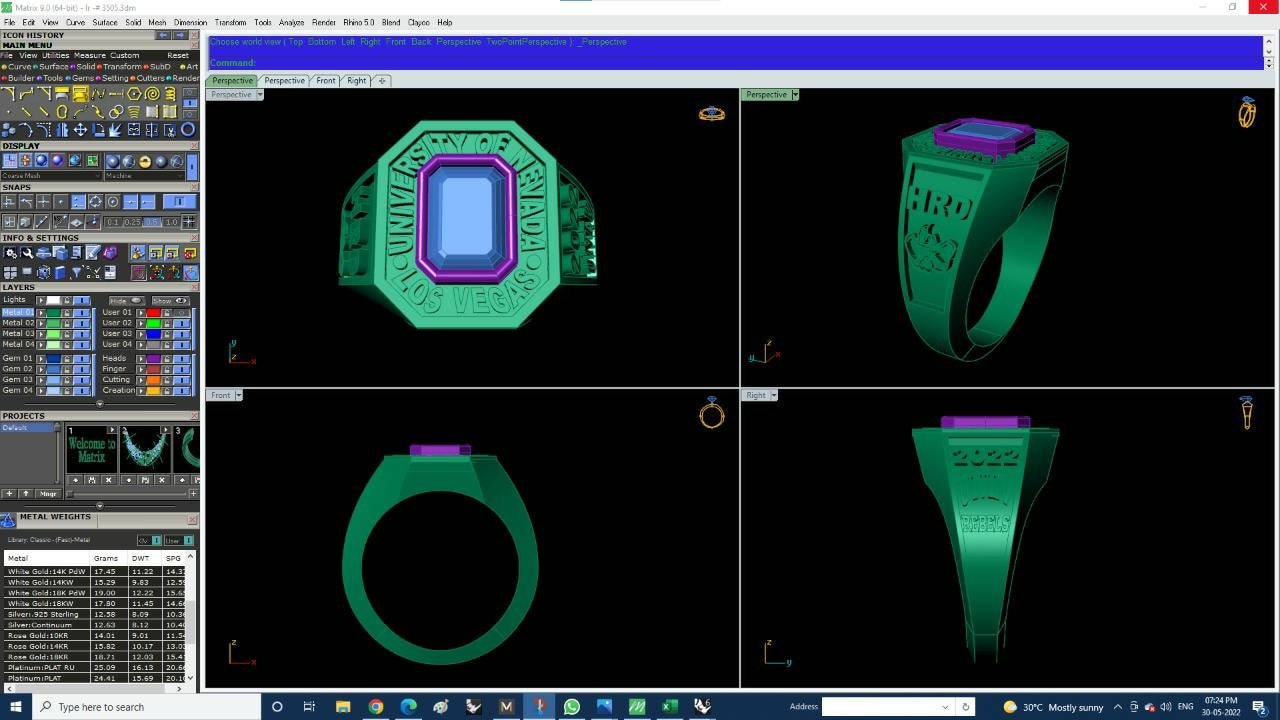This screenshot has width=1280, height=720.
Task: Click the ring icon in the Front viewport
Action: coord(712,413)
